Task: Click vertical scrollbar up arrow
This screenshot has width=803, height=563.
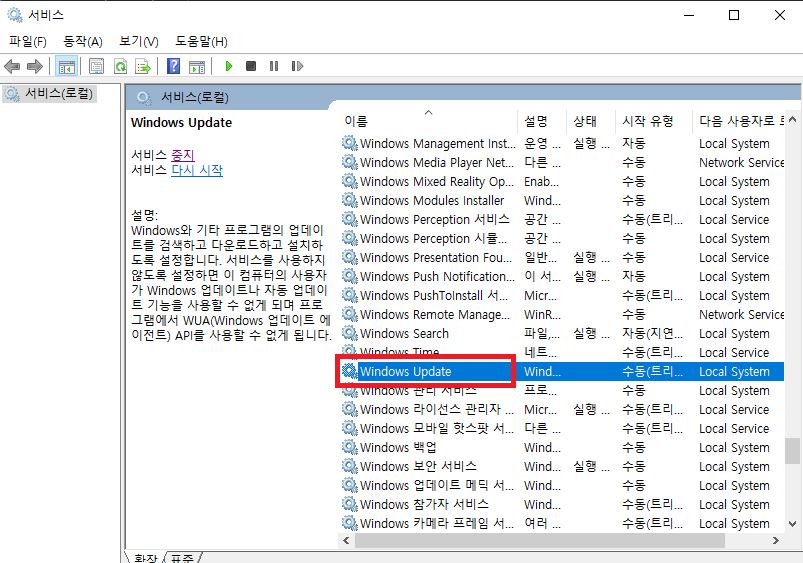Action: [x=792, y=119]
